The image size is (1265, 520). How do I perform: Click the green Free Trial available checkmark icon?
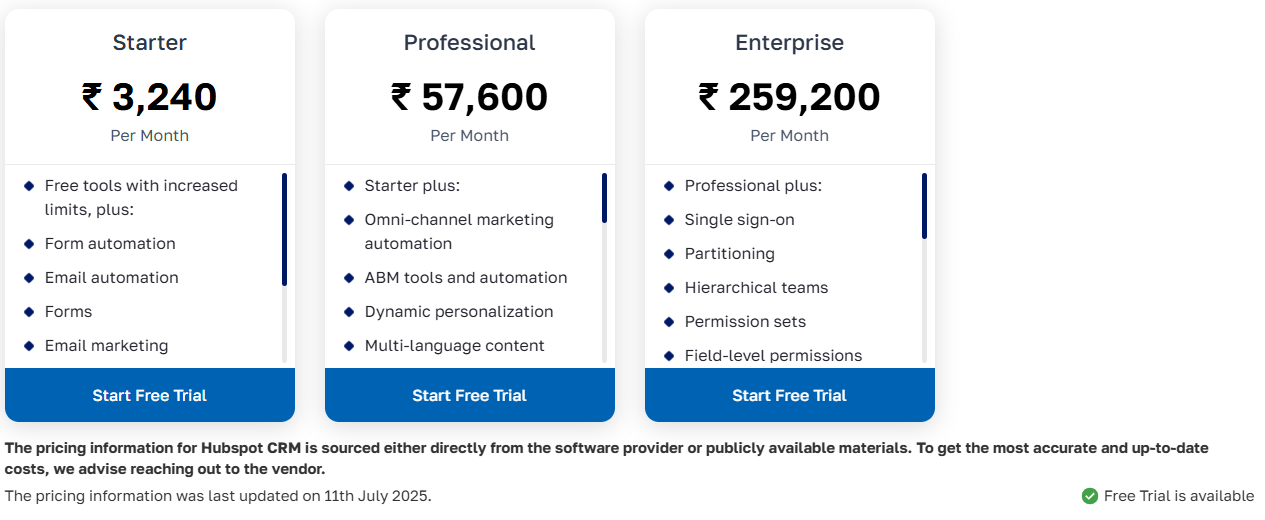pos(1090,496)
